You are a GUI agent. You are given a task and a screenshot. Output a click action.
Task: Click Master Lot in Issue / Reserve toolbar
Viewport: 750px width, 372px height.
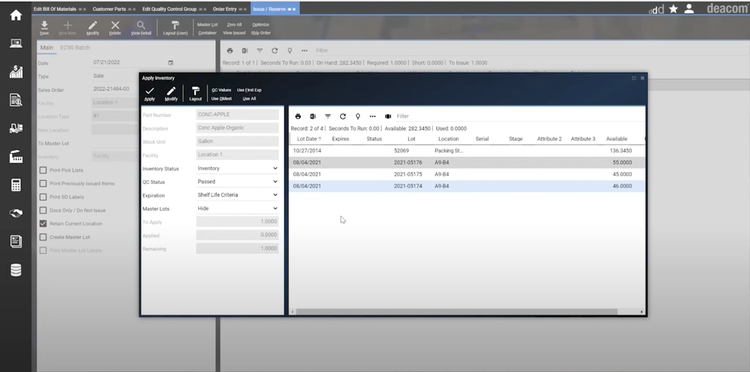pyautogui.click(x=207, y=24)
